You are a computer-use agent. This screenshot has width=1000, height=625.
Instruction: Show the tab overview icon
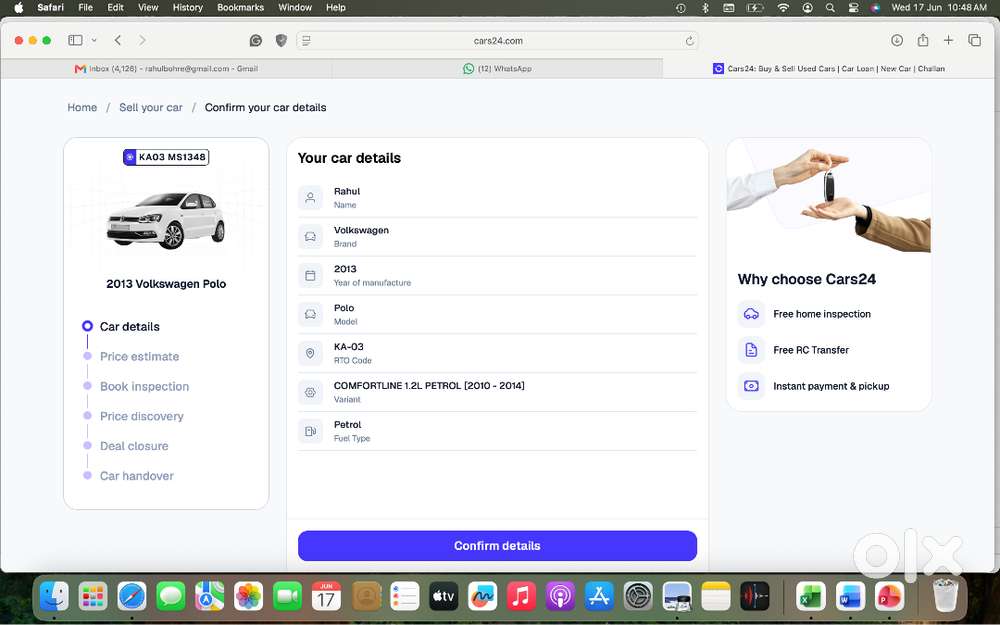coord(974,40)
